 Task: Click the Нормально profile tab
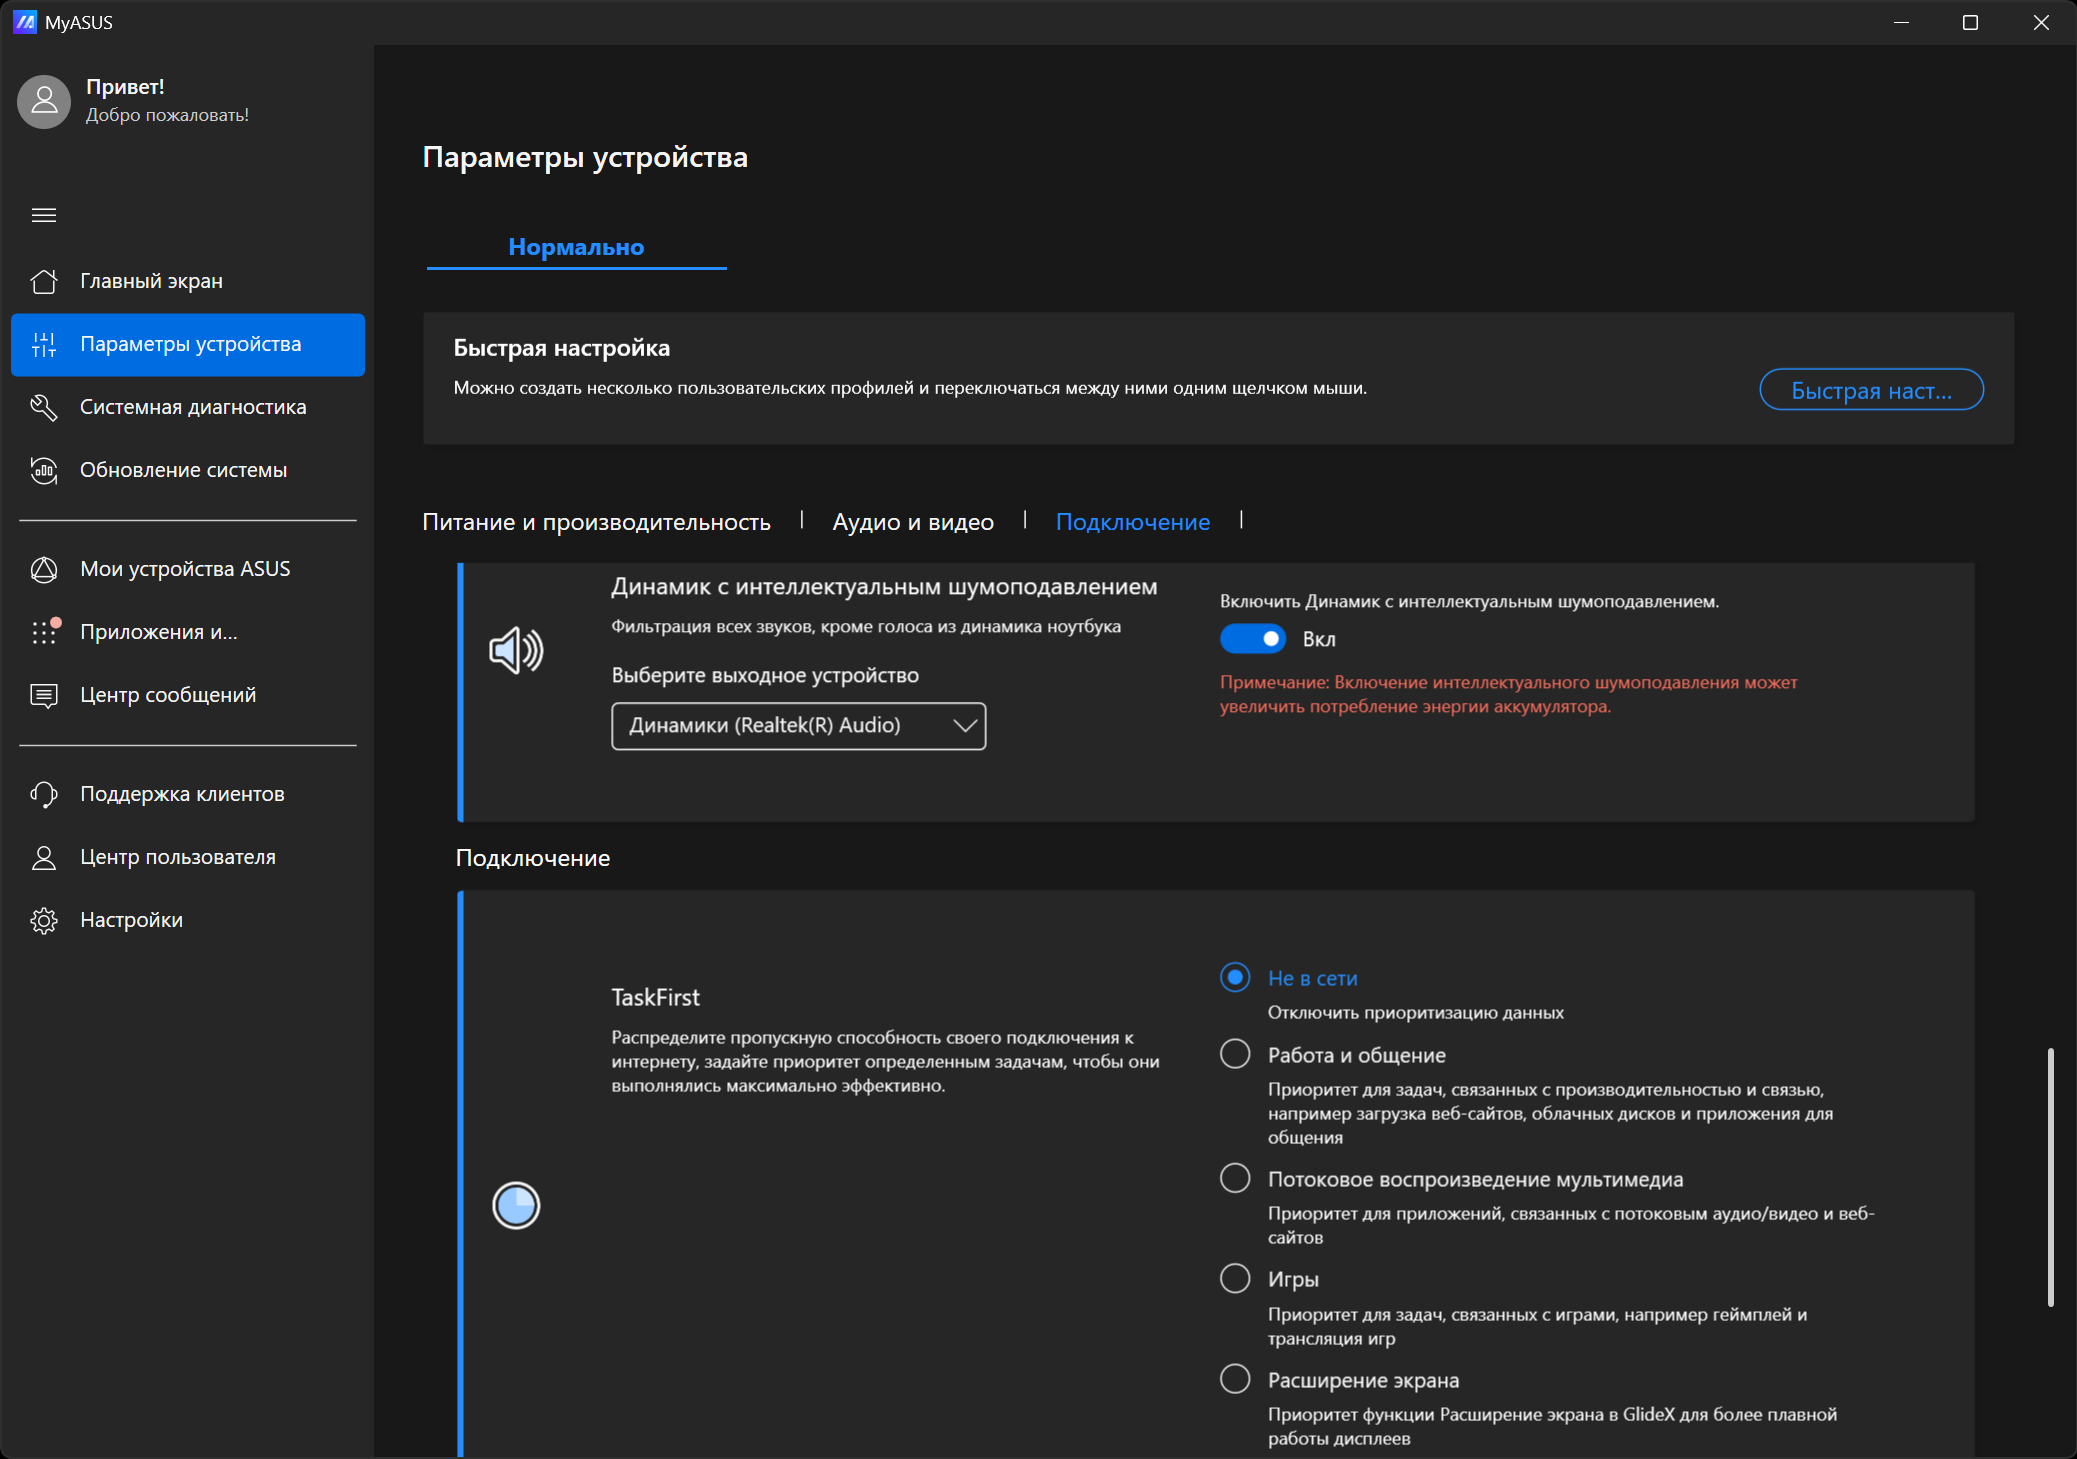pyautogui.click(x=576, y=247)
